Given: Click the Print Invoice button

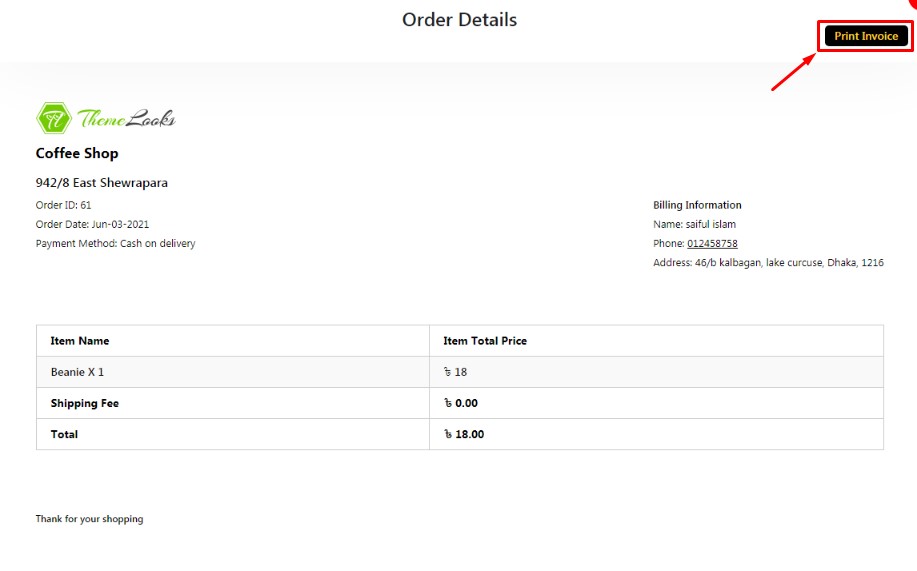Looking at the screenshot, I should tap(866, 36).
